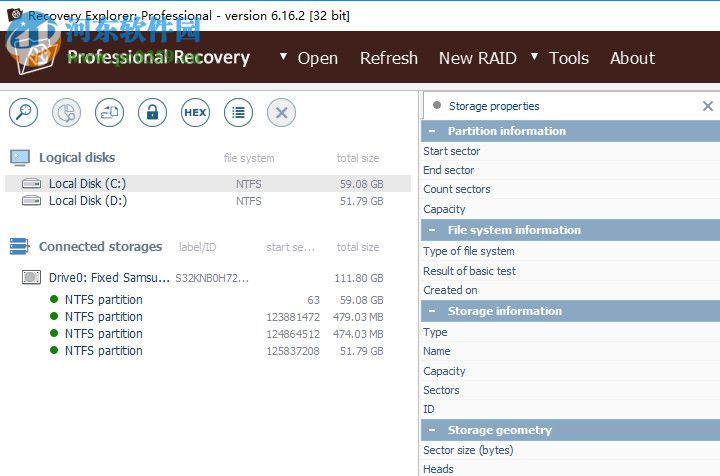The height and width of the screenshot is (476, 720).
Task: Select Drive0: Fixed Samsu... storage
Action: (x=208, y=278)
